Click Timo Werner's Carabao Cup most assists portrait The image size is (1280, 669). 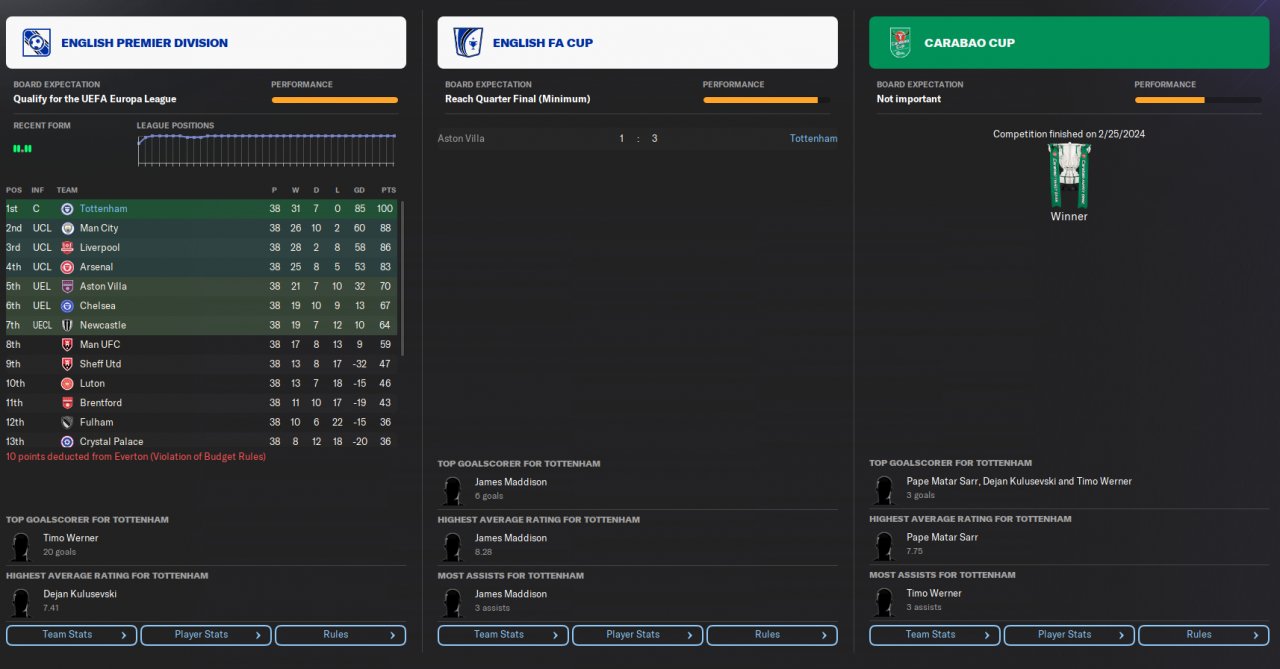[884, 601]
